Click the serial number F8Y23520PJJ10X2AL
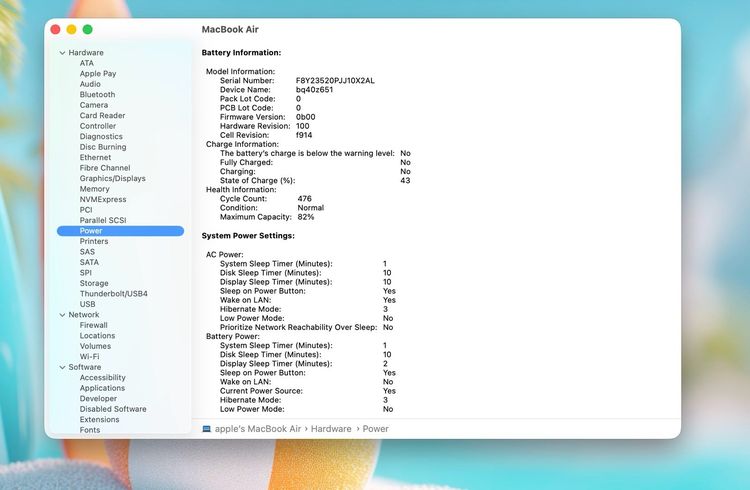Viewport: 750px width, 490px height. tap(335, 80)
